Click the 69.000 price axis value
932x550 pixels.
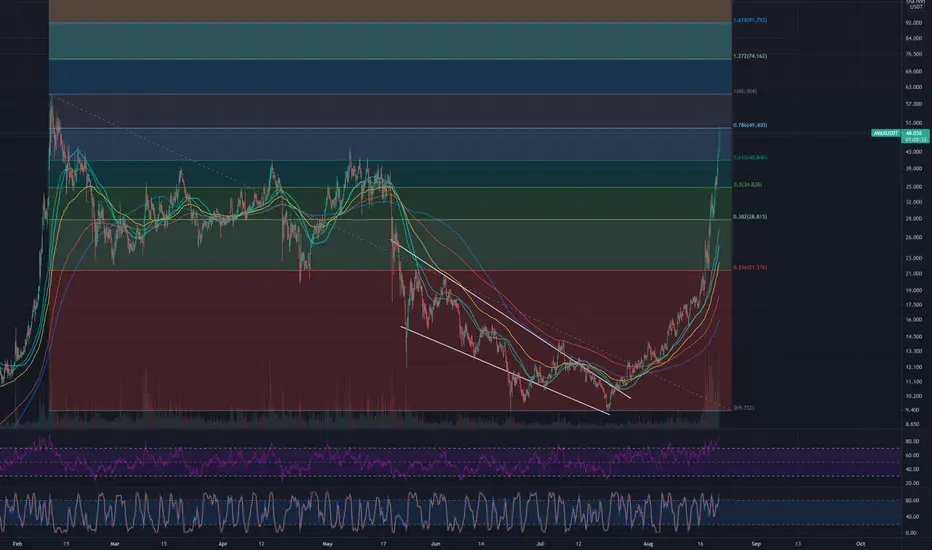(913, 71)
